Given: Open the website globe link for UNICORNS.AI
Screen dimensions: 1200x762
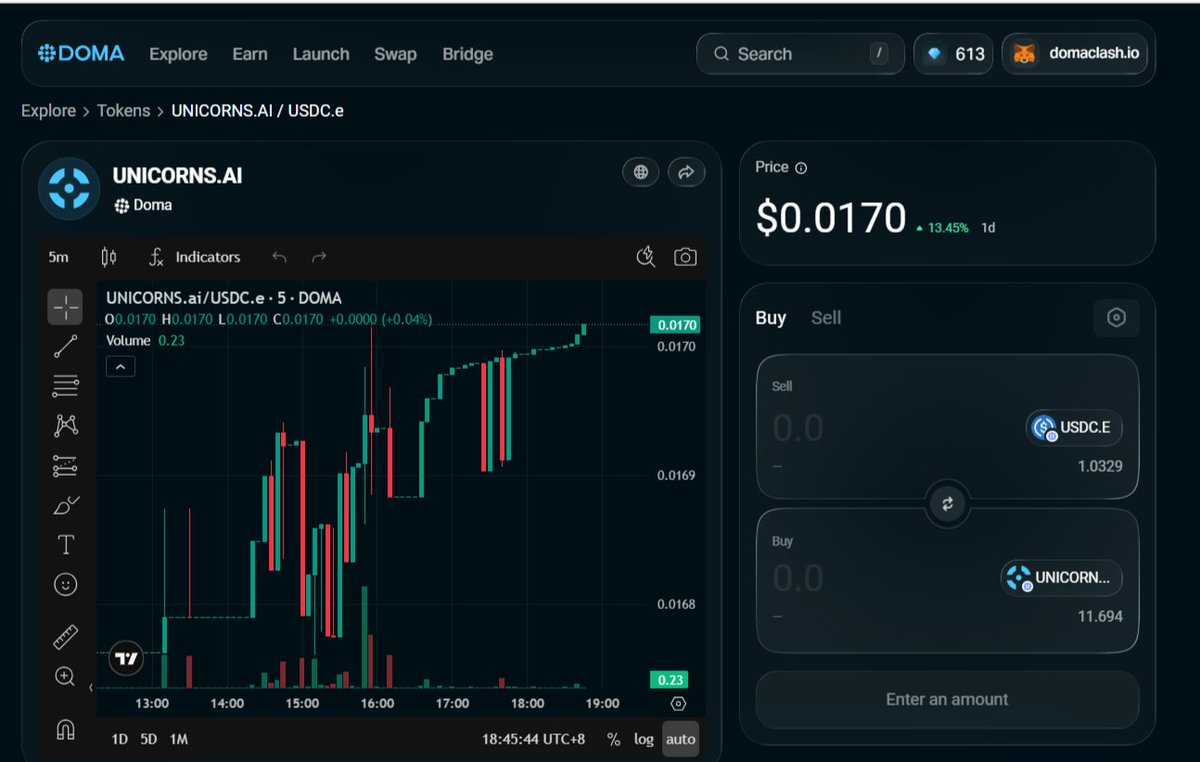Looking at the screenshot, I should (641, 172).
